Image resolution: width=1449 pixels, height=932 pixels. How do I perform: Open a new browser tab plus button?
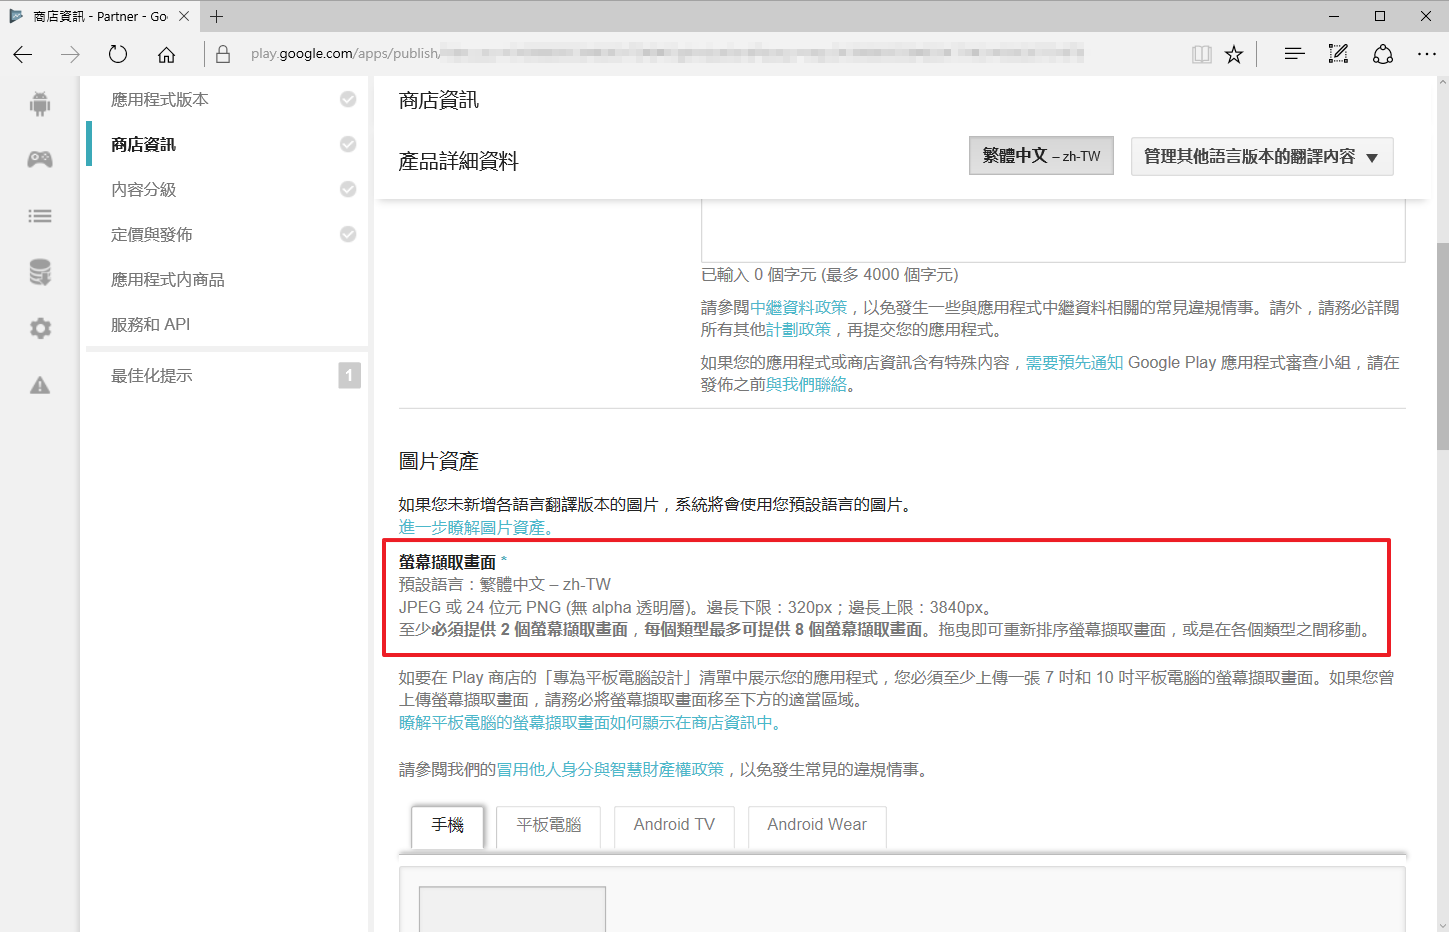[x=217, y=16]
